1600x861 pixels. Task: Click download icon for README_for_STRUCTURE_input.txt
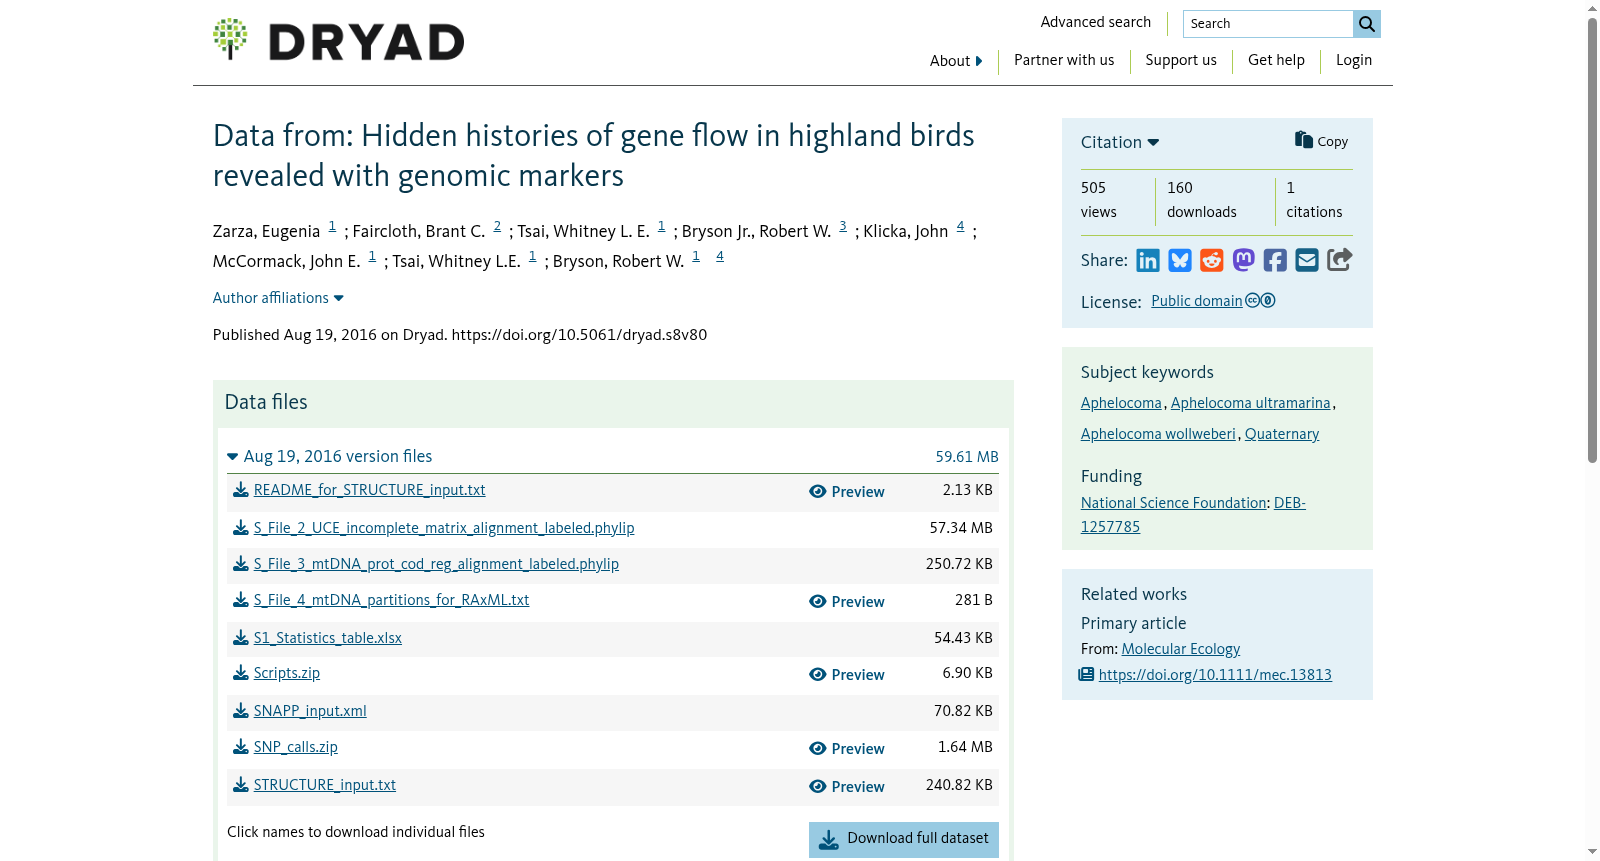coord(241,490)
